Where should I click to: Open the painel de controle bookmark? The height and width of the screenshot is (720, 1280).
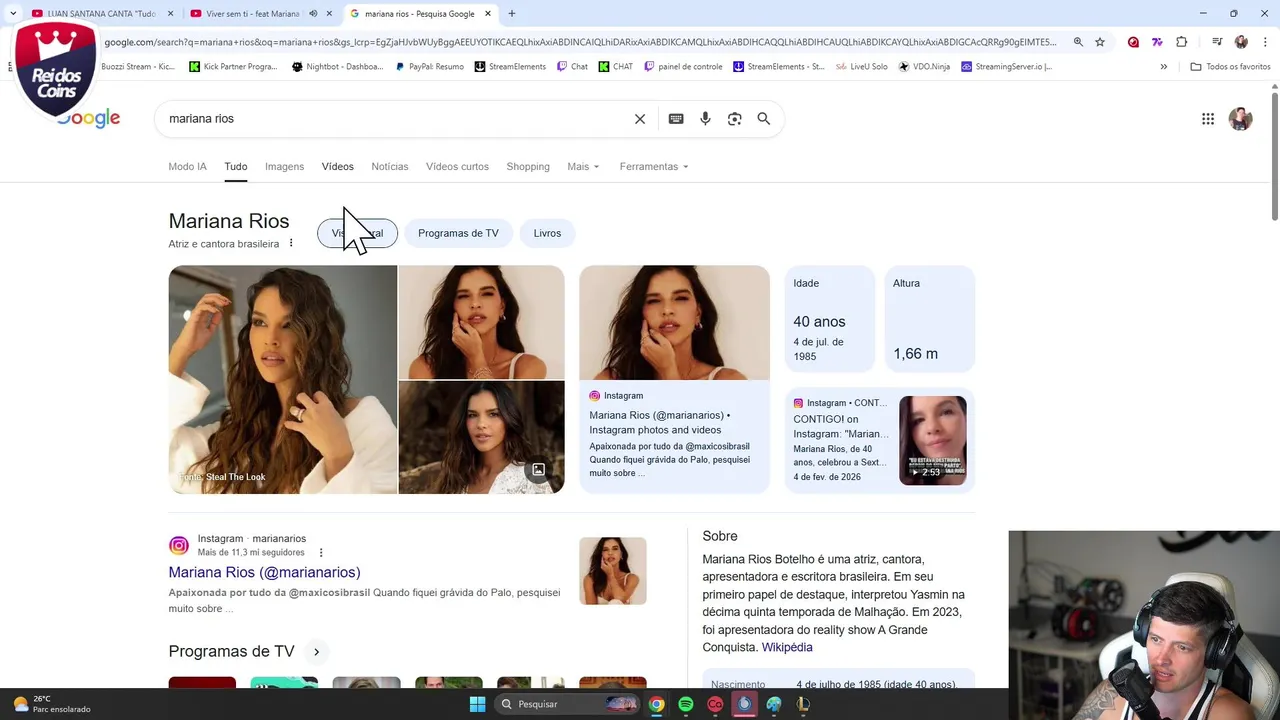pyautogui.click(x=683, y=67)
